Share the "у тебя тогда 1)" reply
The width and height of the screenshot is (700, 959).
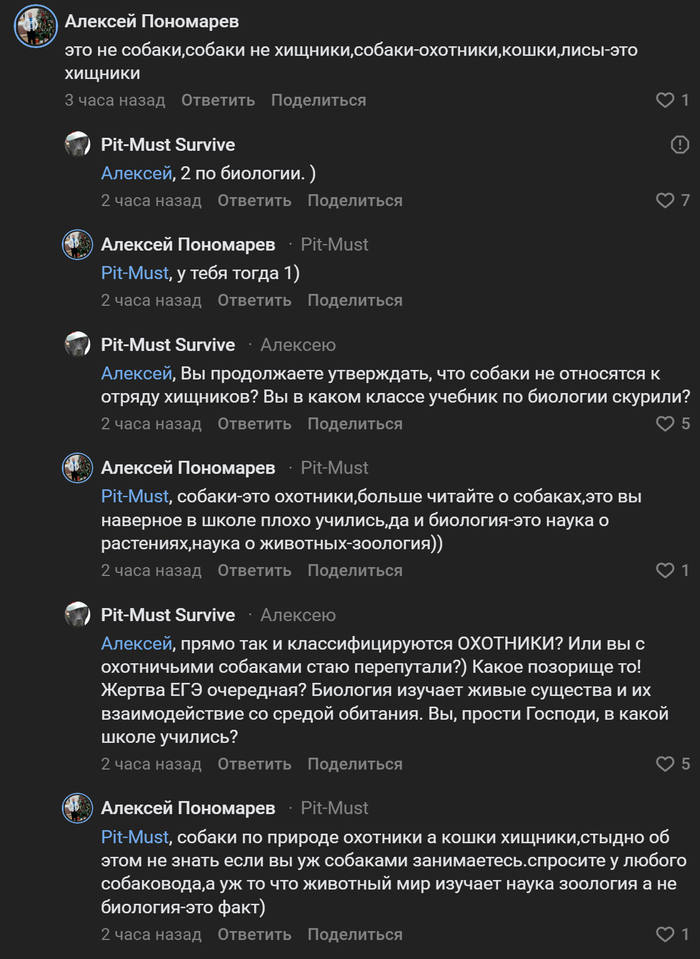pyautogui.click(x=355, y=300)
